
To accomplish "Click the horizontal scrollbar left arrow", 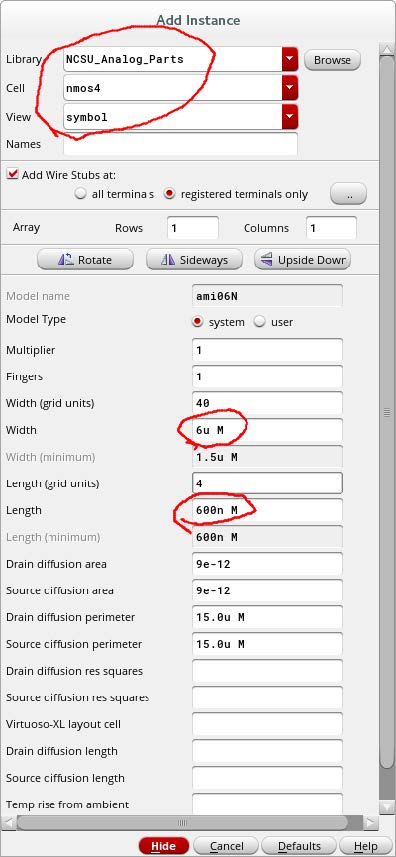I will 9,822.
